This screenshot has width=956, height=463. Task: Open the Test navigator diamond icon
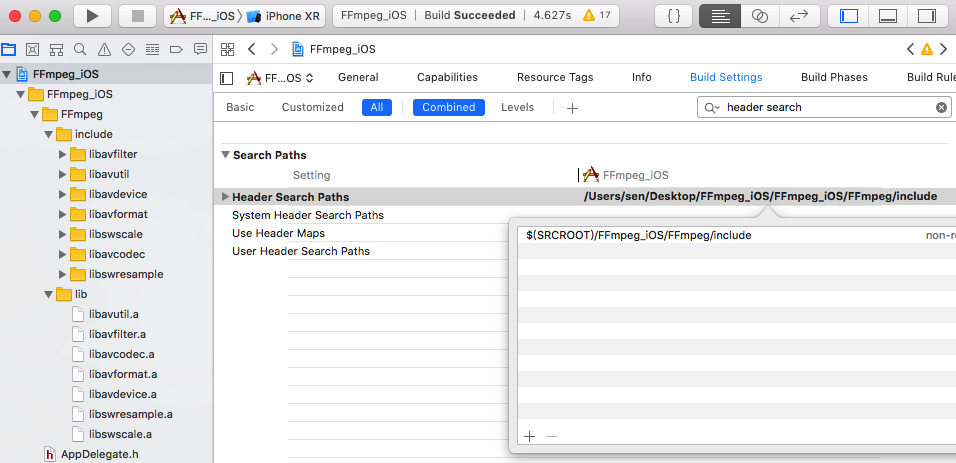(x=128, y=49)
